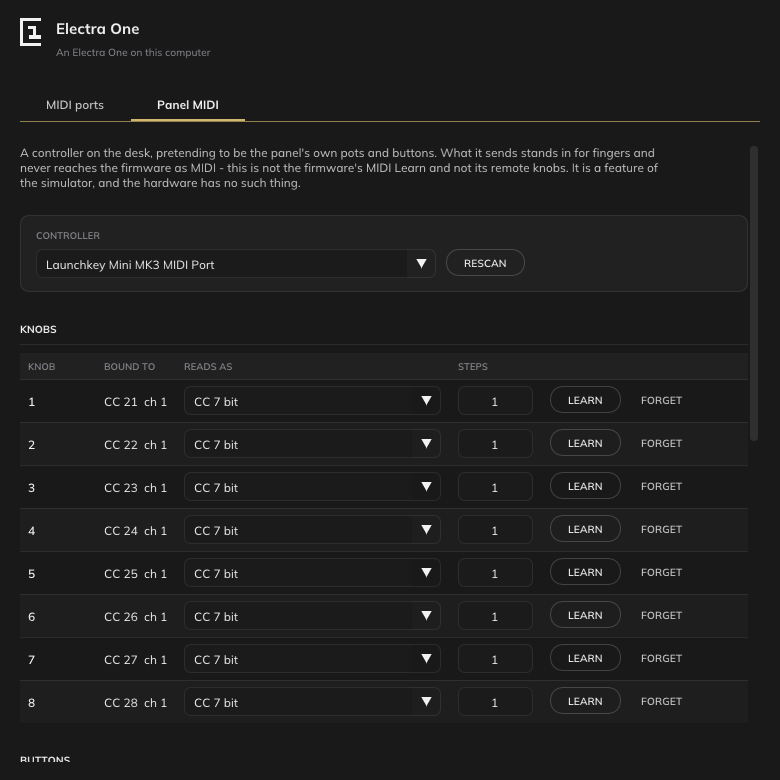Click the 'READS AS' column header
Screen dimensions: 780x780
(208, 367)
